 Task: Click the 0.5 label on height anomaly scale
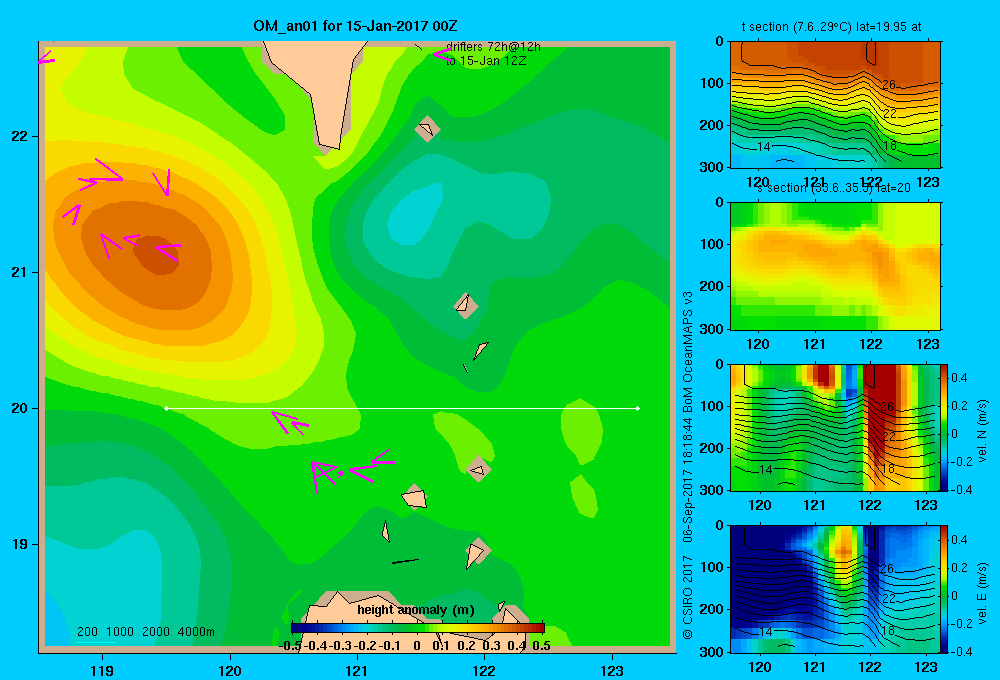point(541,646)
